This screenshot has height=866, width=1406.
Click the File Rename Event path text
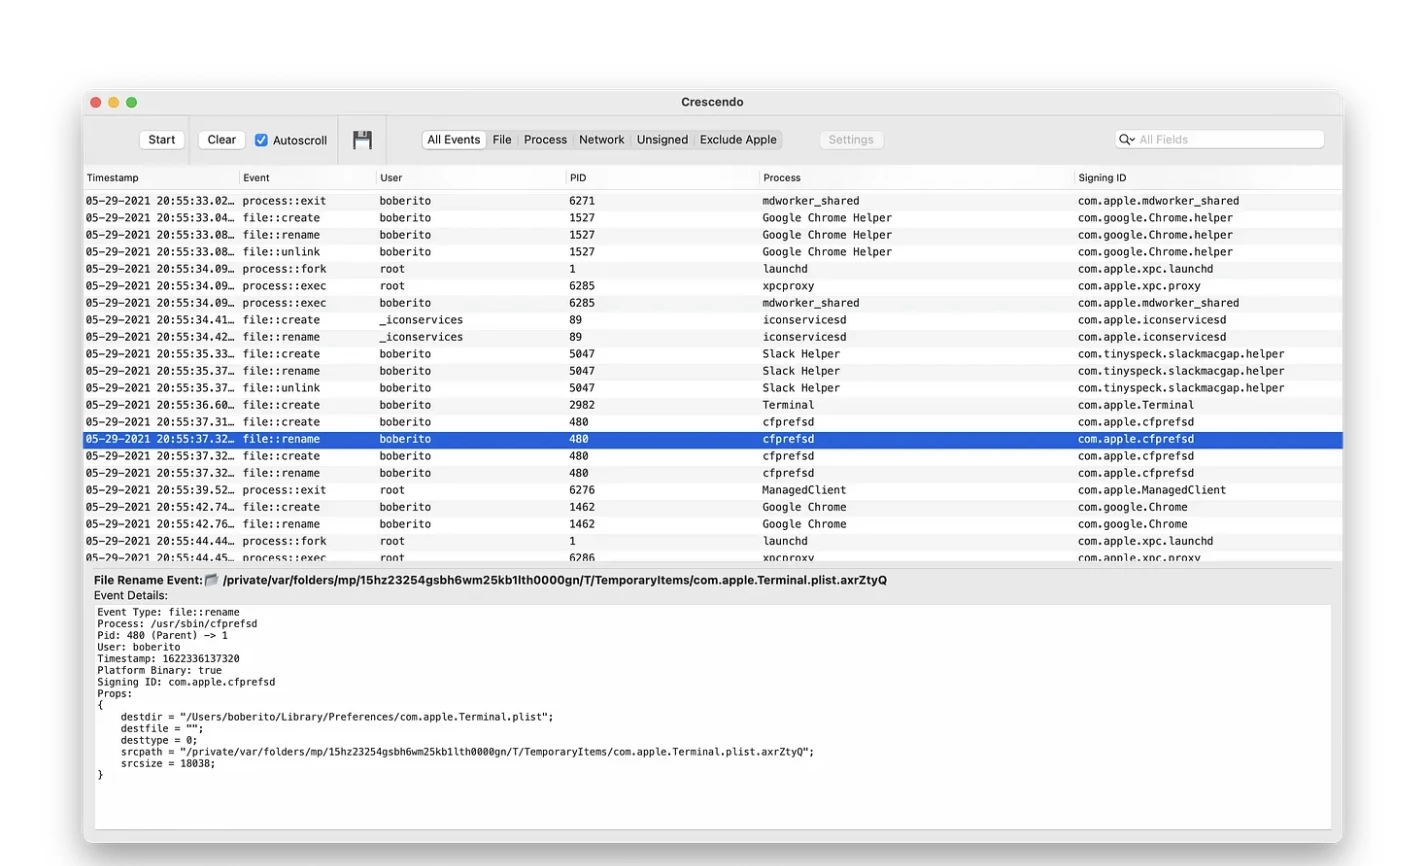click(x=555, y=580)
